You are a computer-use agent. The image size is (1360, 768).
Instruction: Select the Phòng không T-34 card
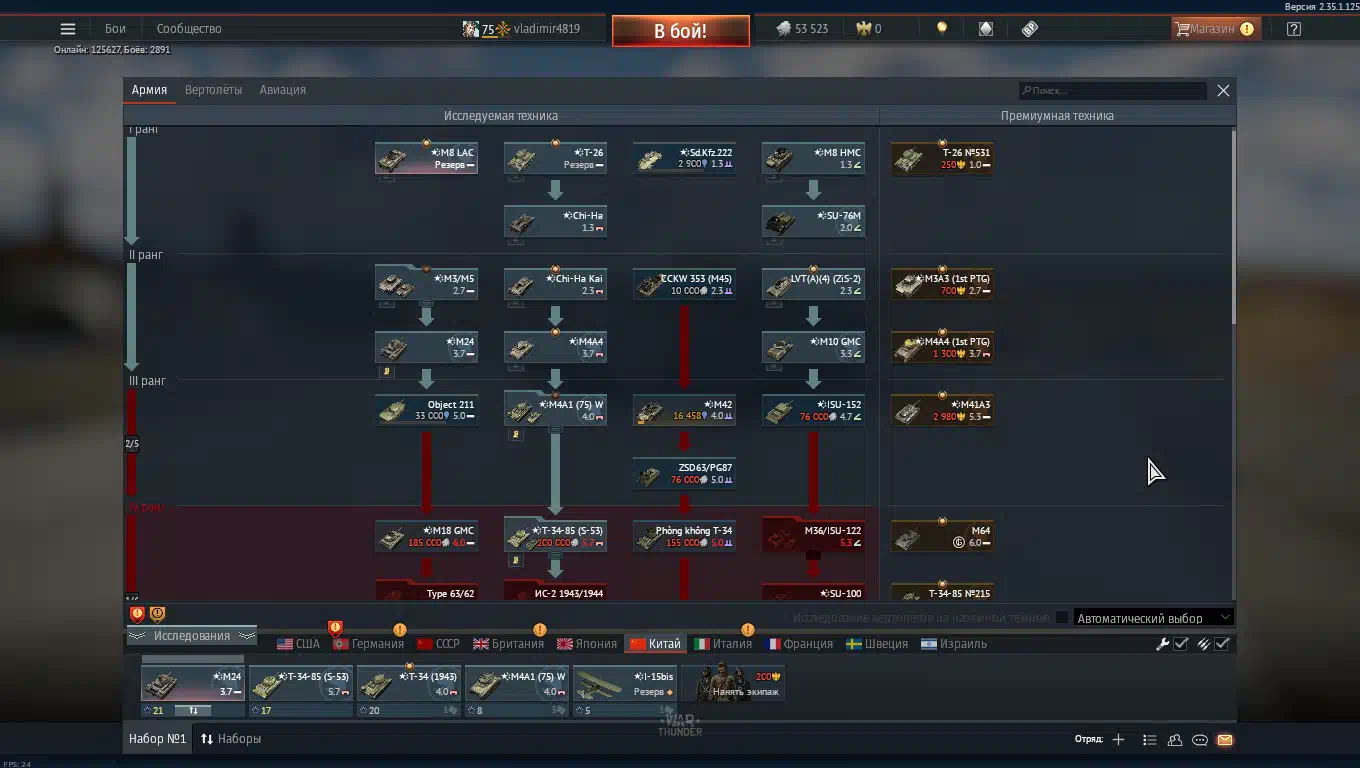684,536
